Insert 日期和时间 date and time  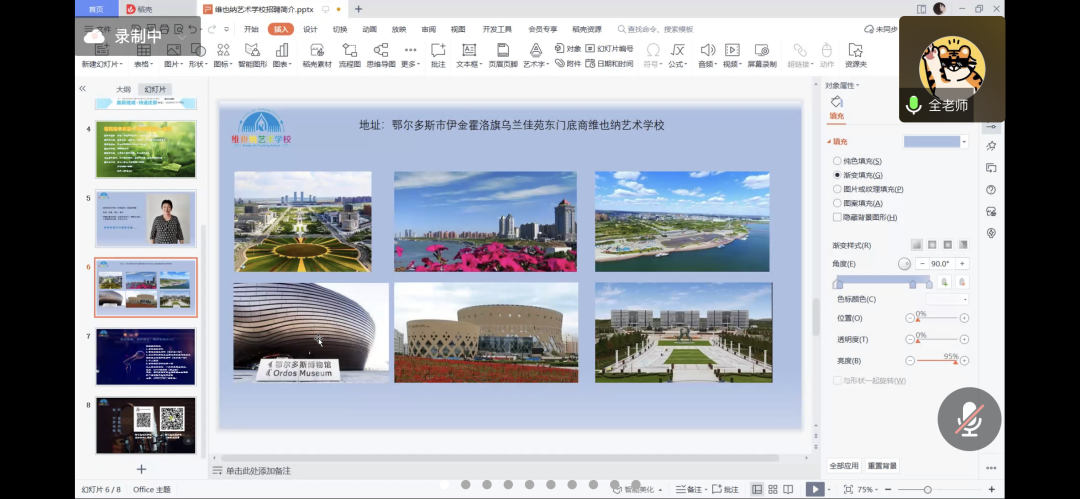(610, 63)
